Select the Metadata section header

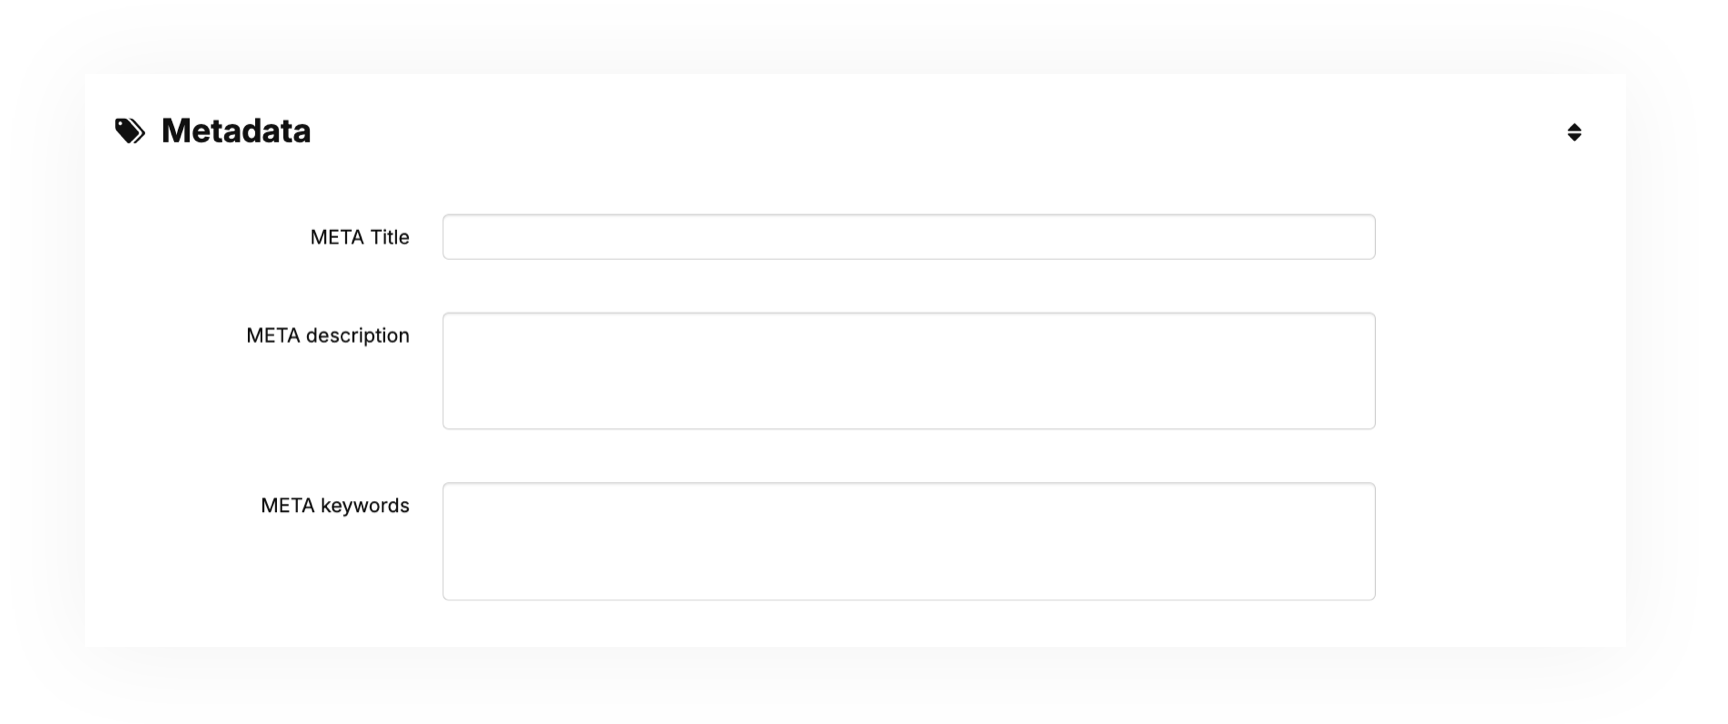236,130
